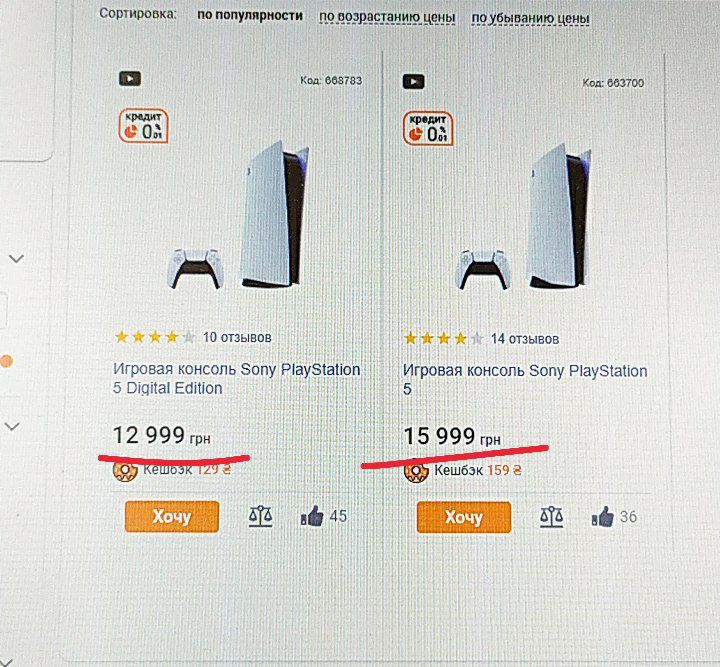Open 14 отзывов reviews link
This screenshot has width=720, height=667.
525,339
